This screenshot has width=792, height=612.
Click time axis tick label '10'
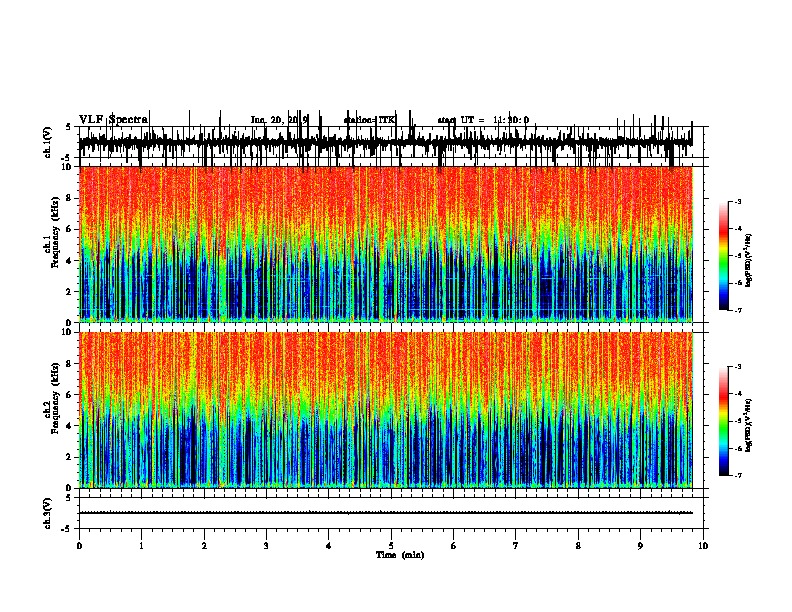703,546
